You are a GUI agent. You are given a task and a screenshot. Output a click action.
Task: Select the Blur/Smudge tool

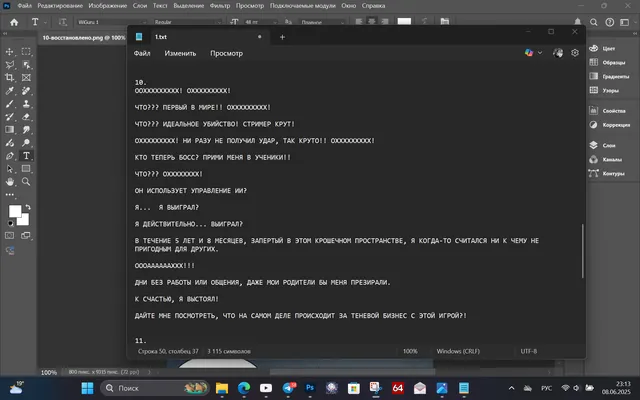coord(26,130)
